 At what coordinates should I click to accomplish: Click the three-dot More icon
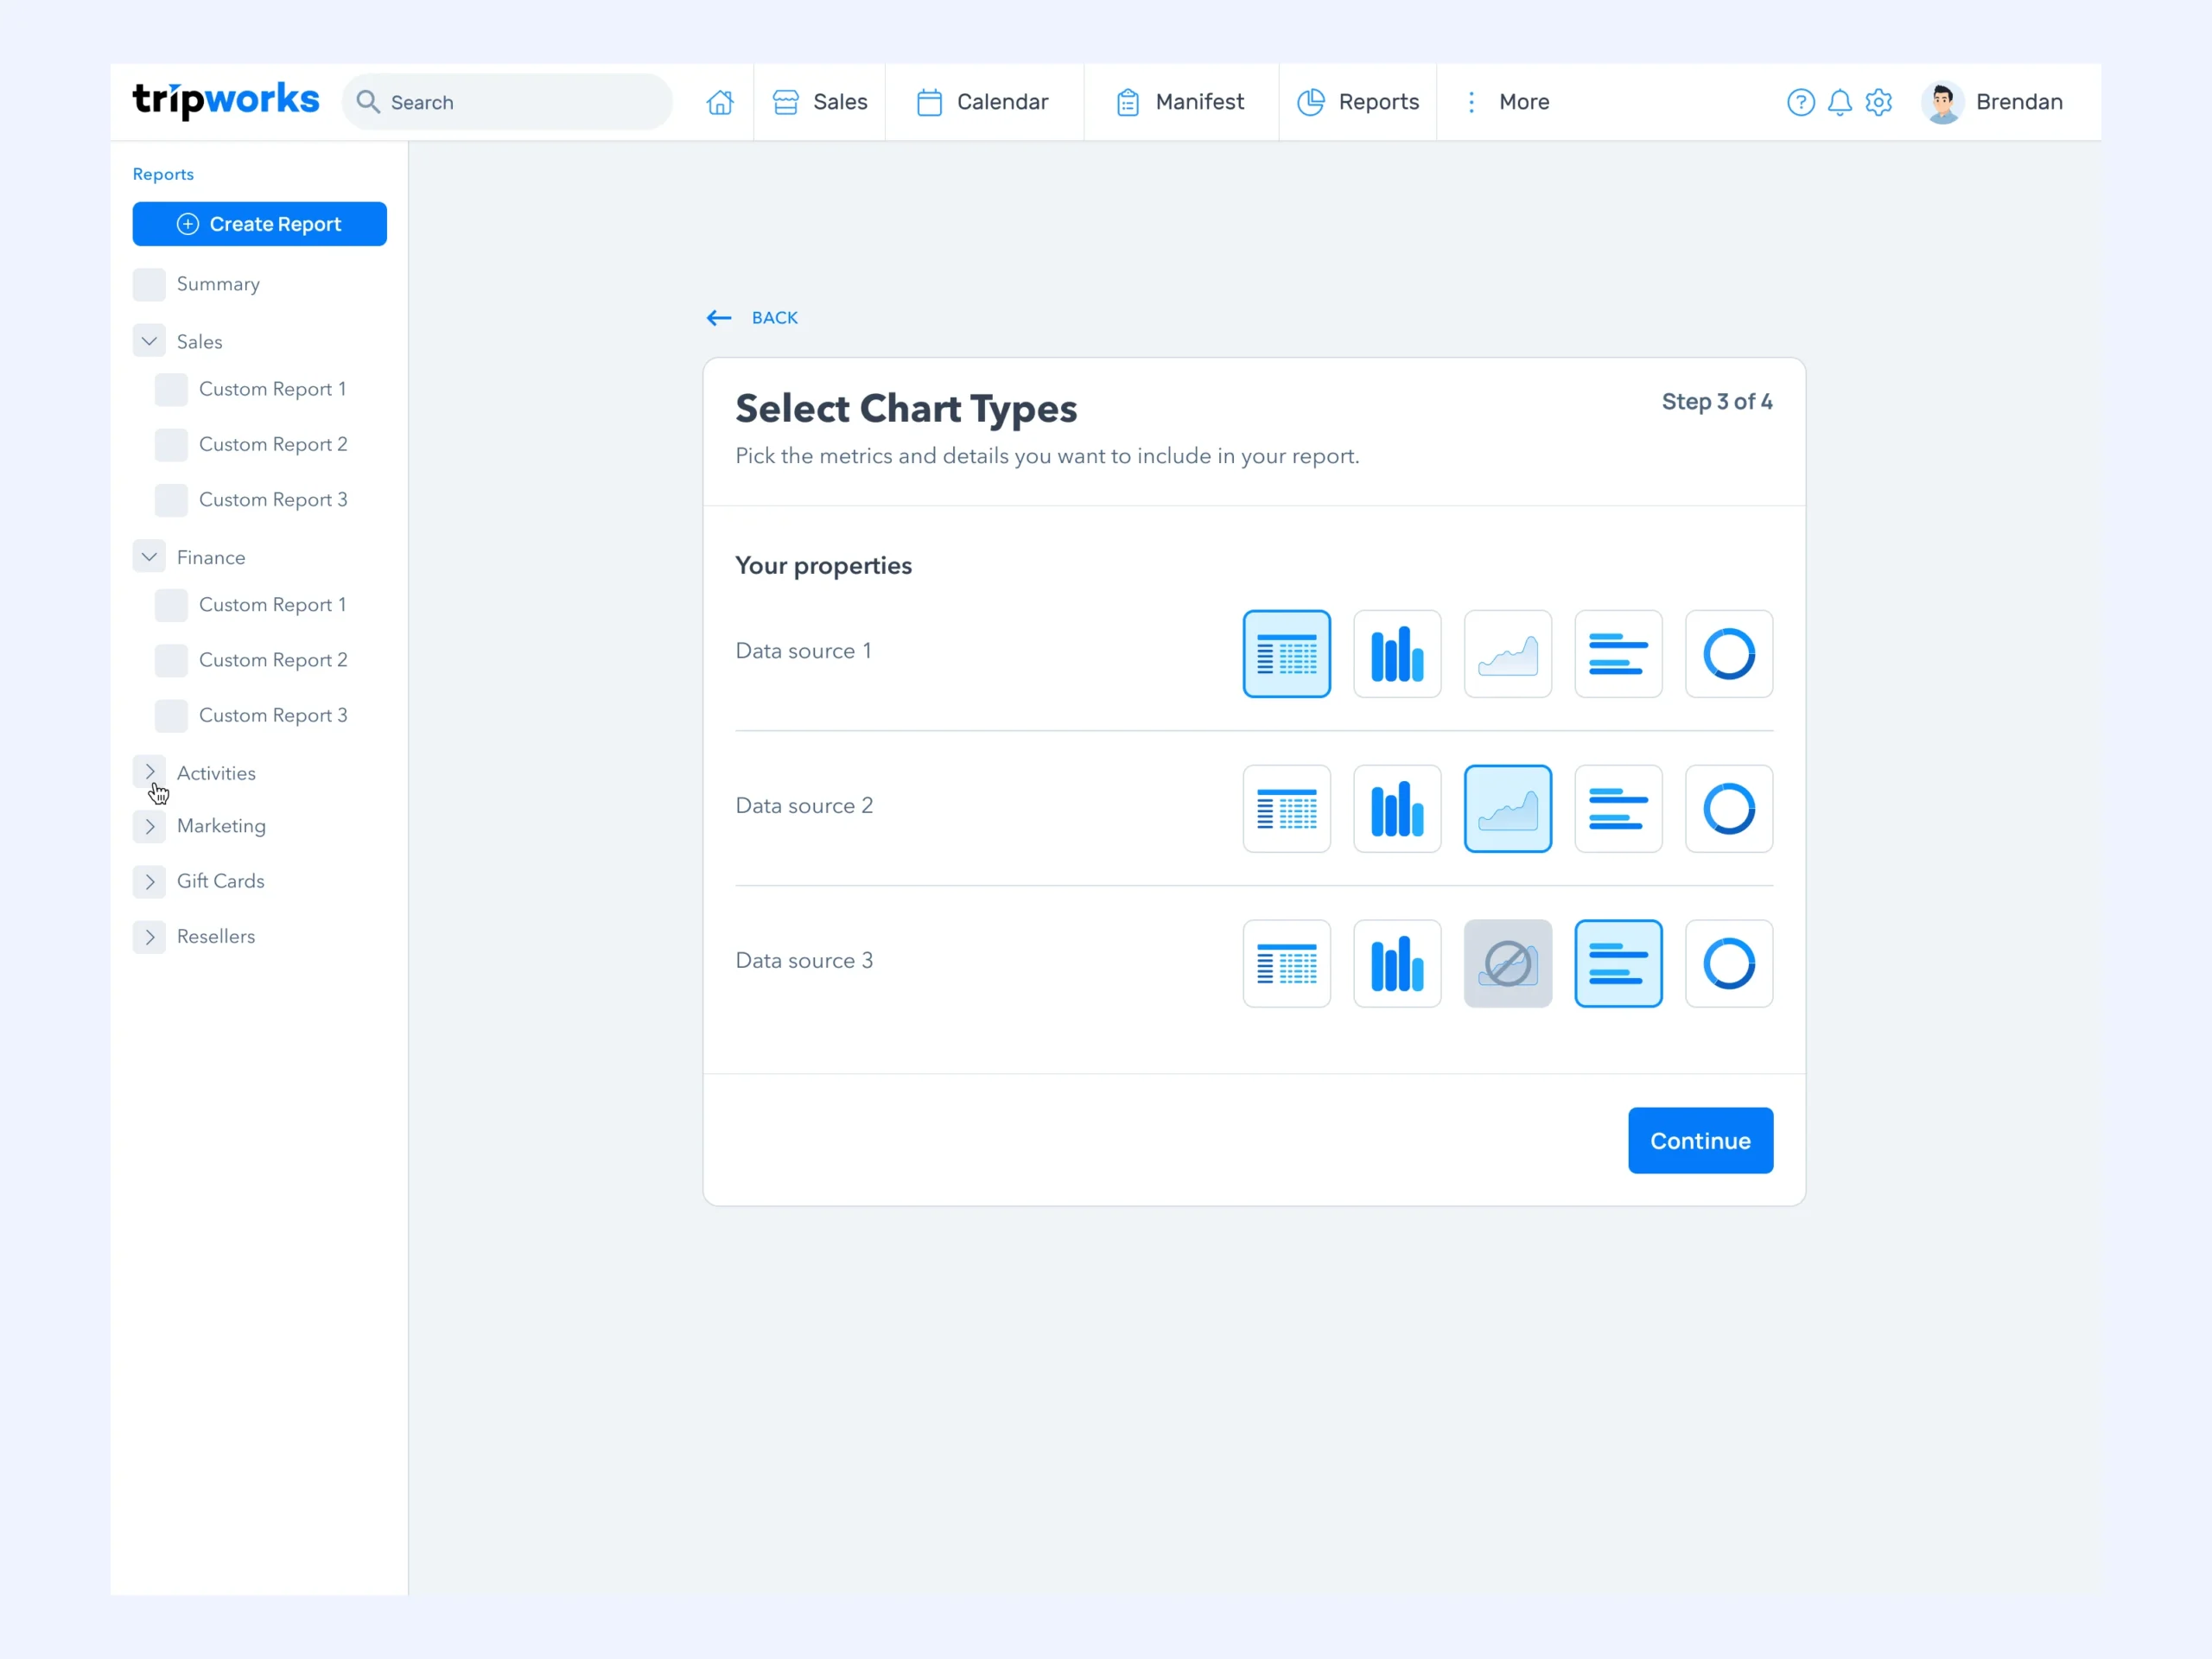pyautogui.click(x=1471, y=102)
